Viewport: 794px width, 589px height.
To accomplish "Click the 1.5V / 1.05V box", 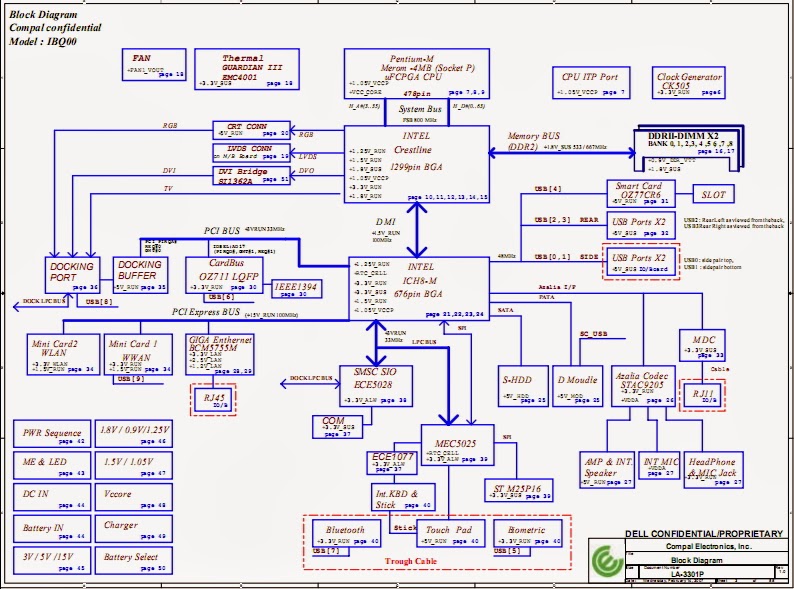I will 134,465.
